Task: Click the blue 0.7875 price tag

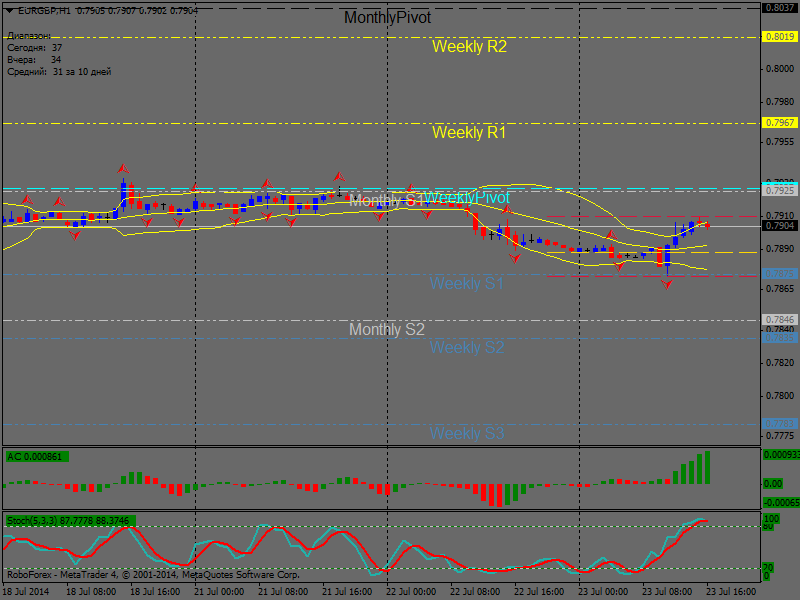Action: (x=779, y=274)
